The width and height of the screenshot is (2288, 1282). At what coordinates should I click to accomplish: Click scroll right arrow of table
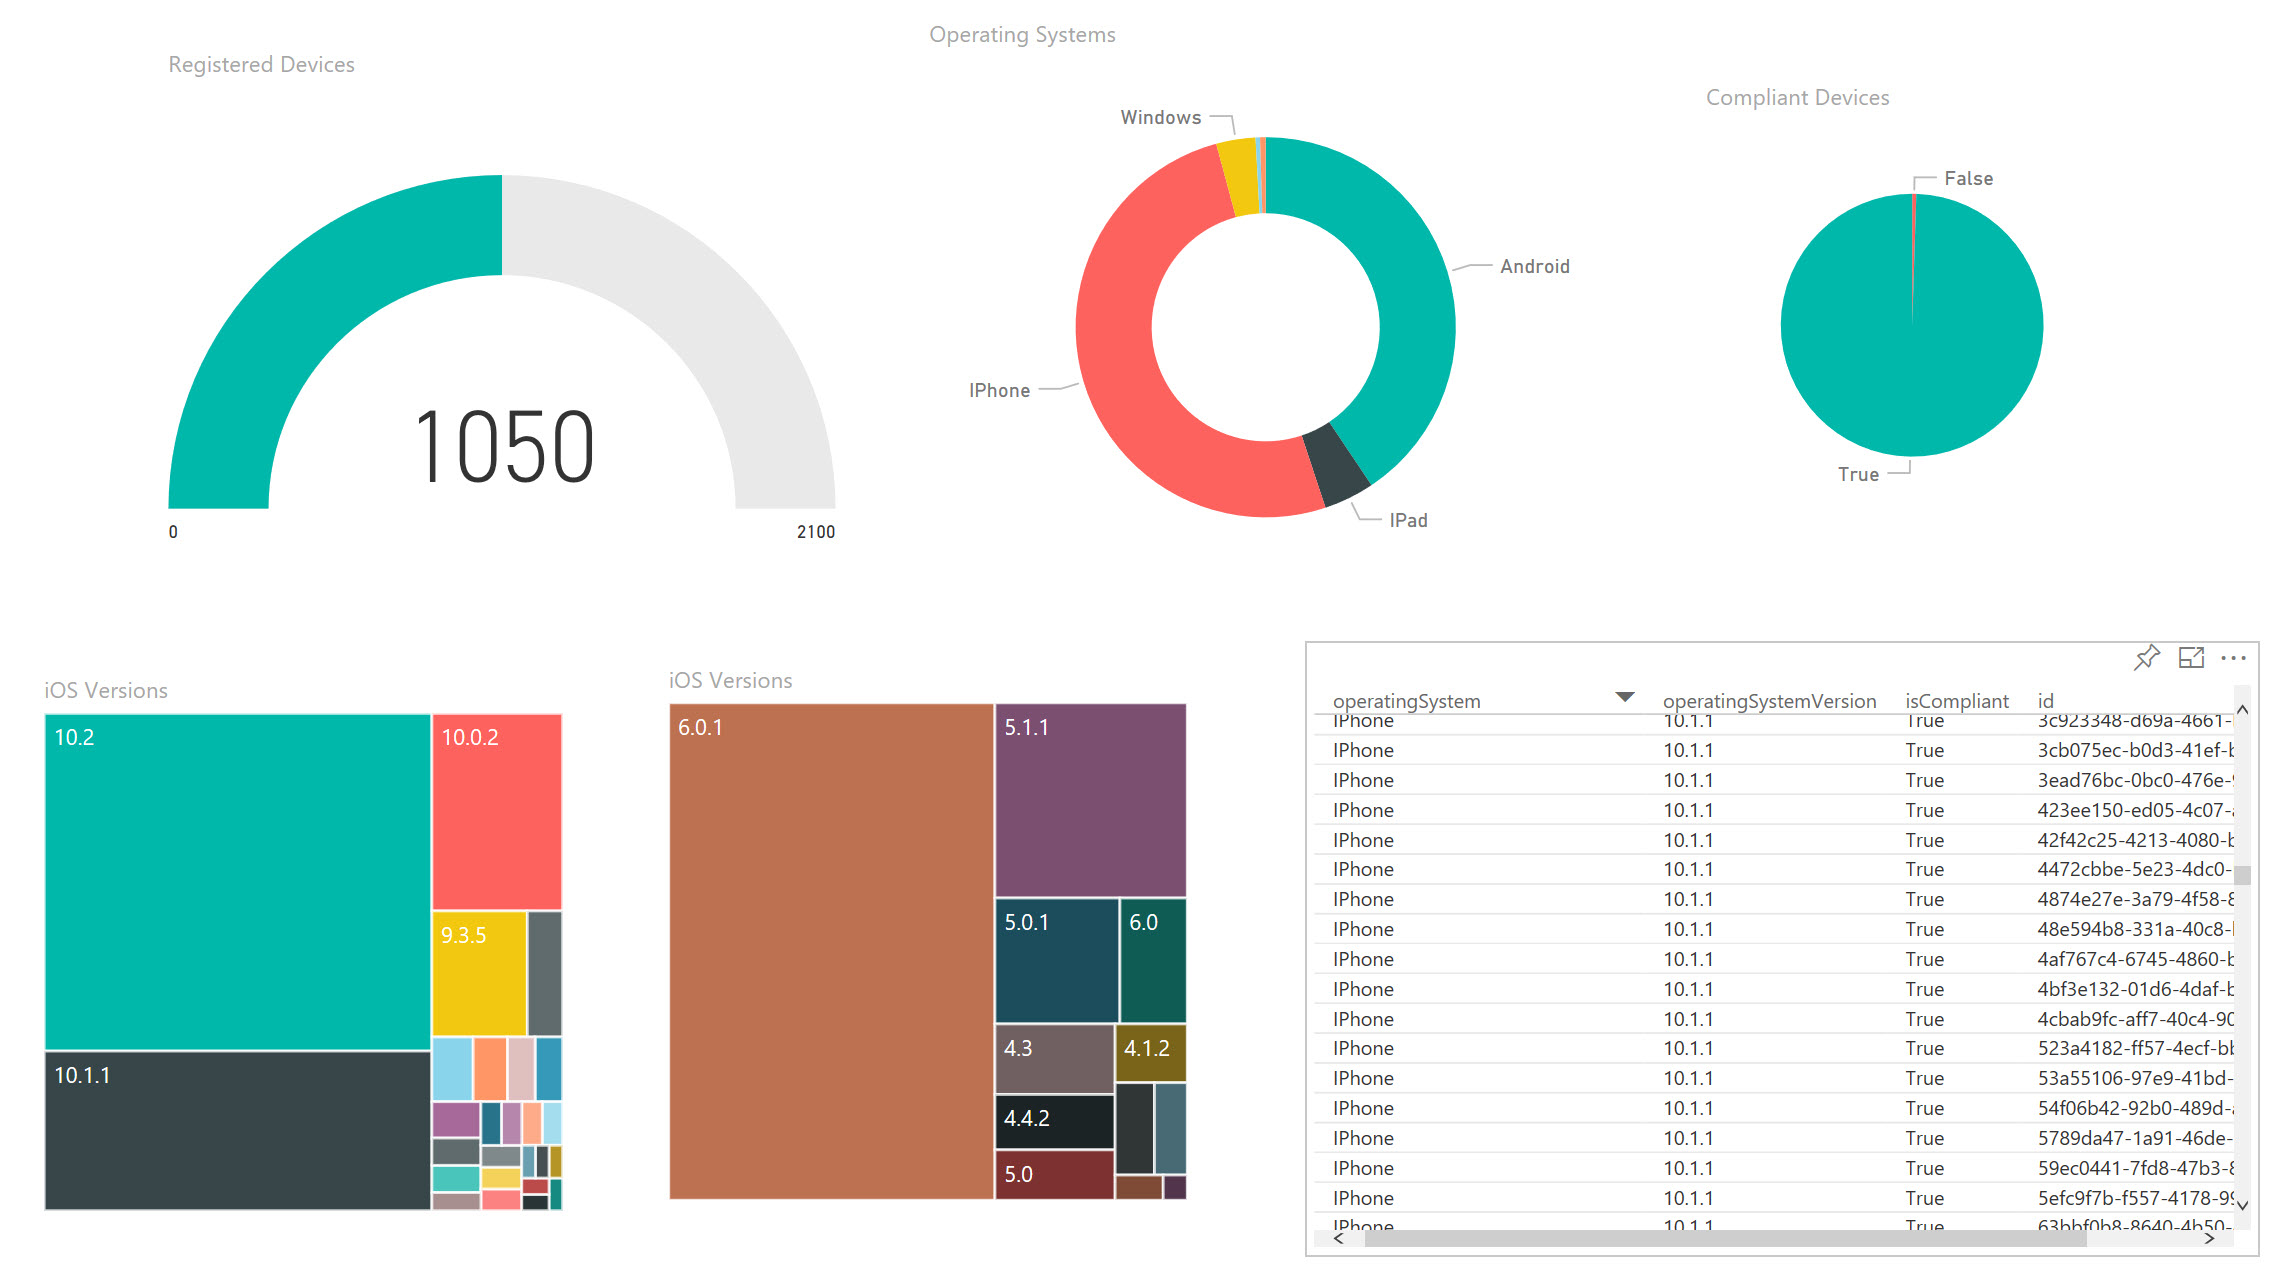[x=2209, y=1238]
